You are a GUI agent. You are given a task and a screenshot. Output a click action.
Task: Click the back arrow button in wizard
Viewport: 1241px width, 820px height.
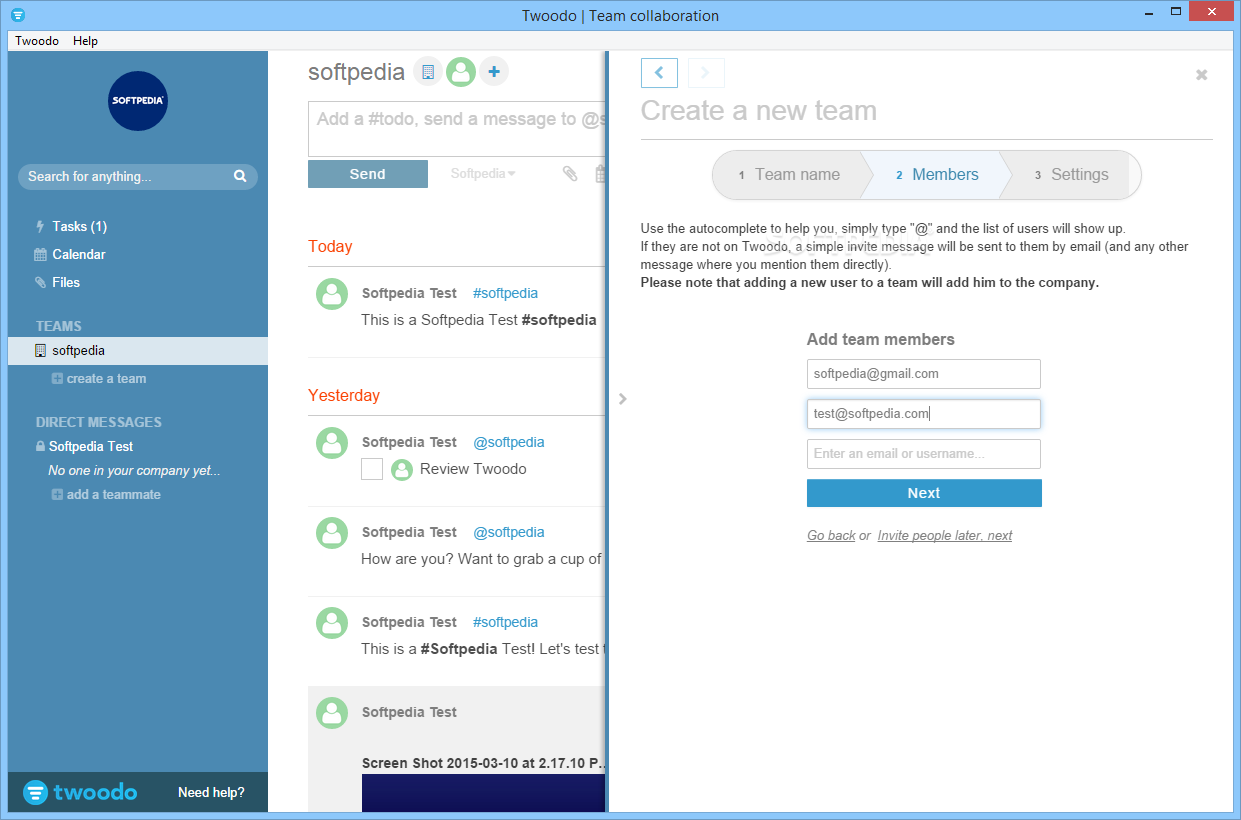click(x=659, y=73)
